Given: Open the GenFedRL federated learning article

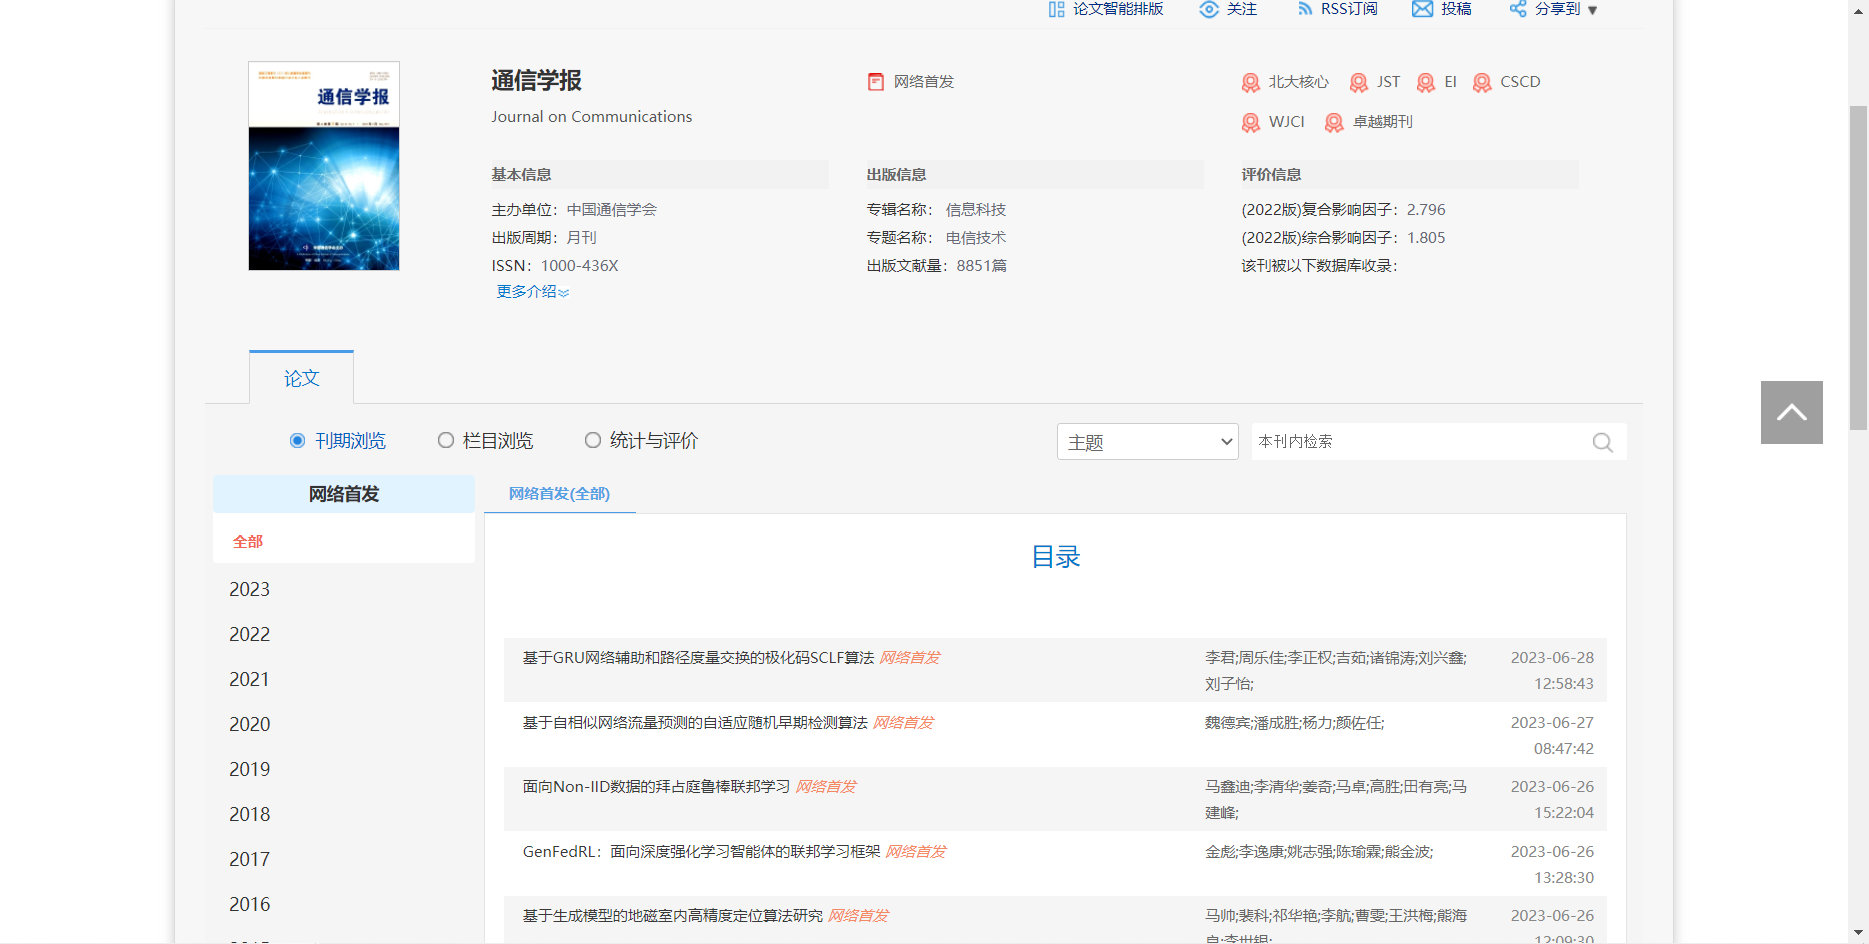Looking at the screenshot, I should click(701, 852).
